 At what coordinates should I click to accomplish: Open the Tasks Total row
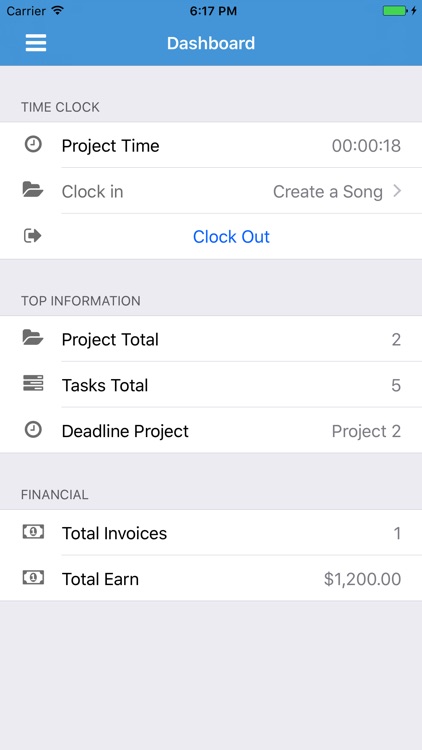(x=211, y=385)
